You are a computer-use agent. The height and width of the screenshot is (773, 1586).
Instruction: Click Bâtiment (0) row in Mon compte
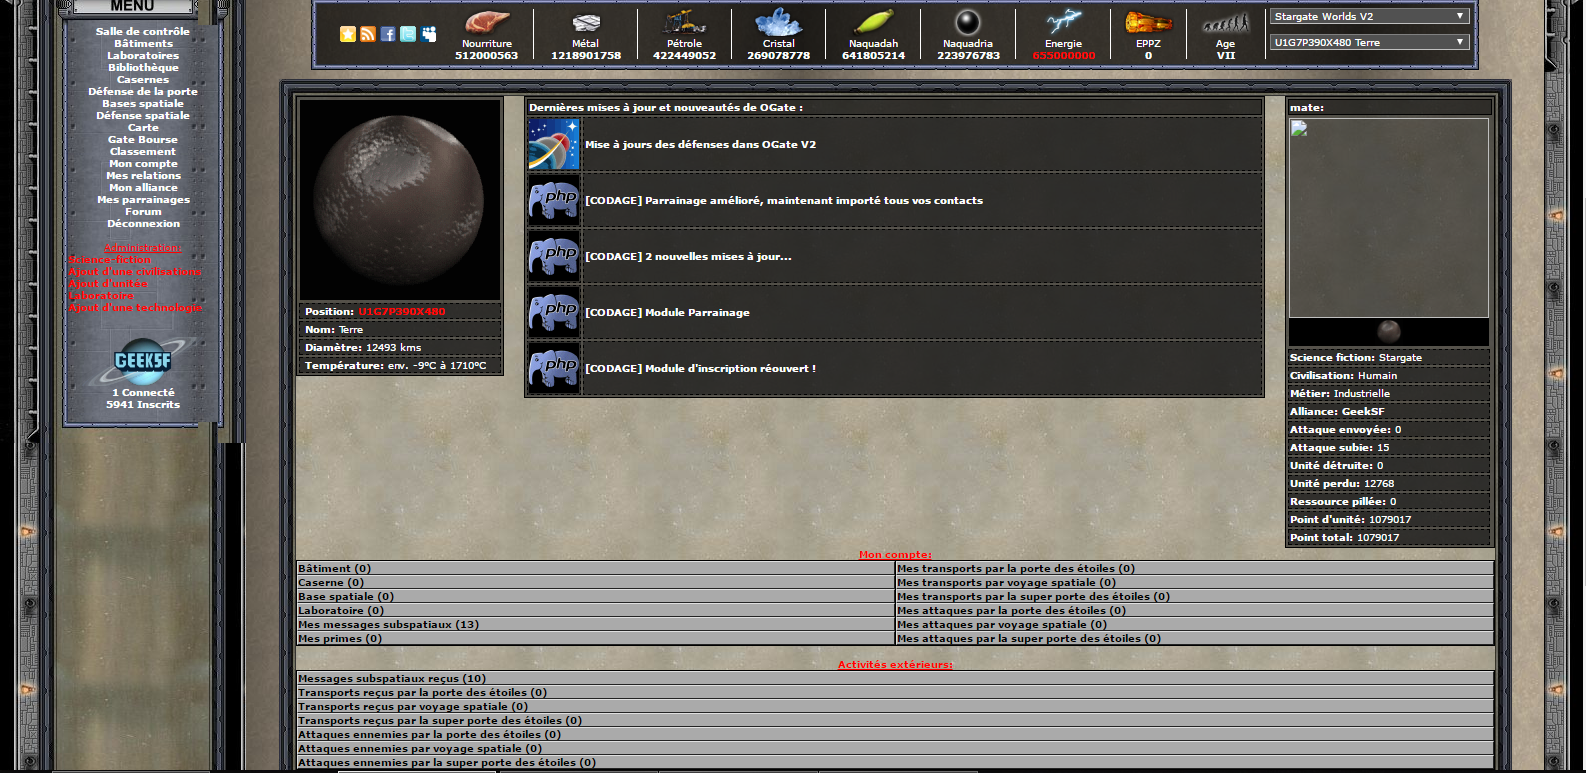pyautogui.click(x=595, y=568)
